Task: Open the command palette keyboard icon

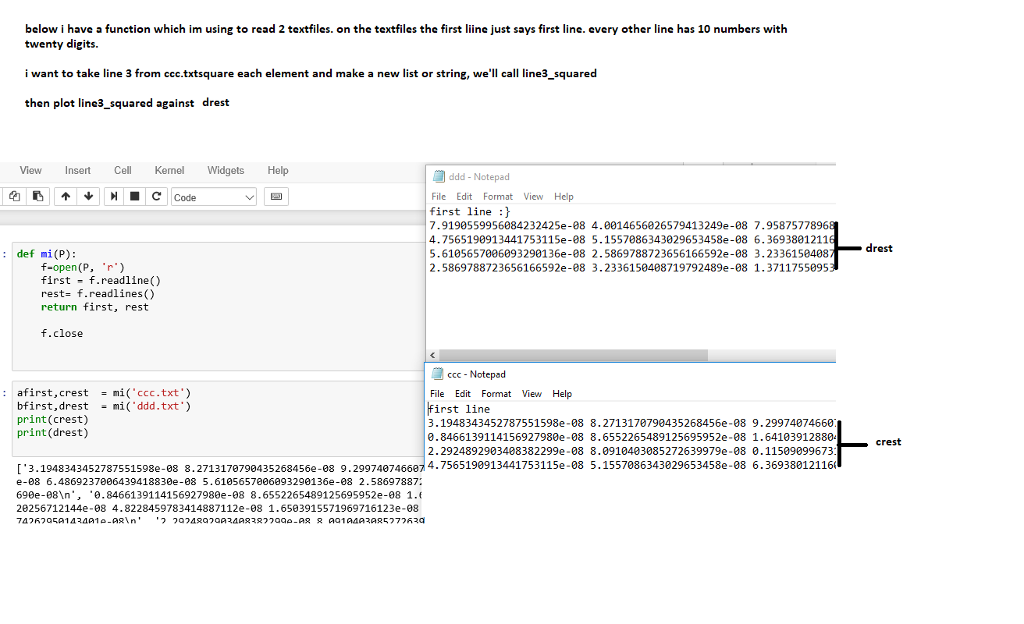Action: click(276, 196)
